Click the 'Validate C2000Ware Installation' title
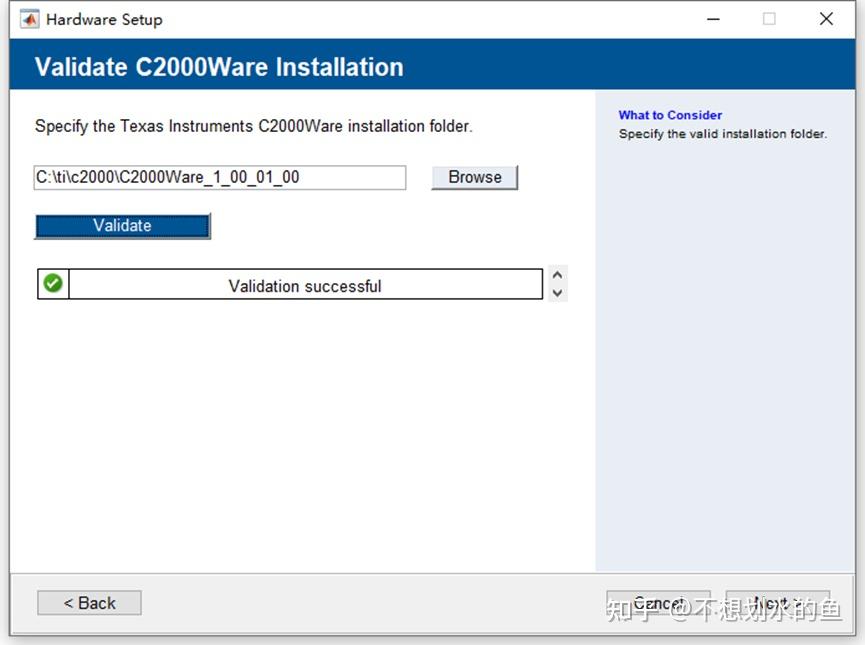 (219, 67)
